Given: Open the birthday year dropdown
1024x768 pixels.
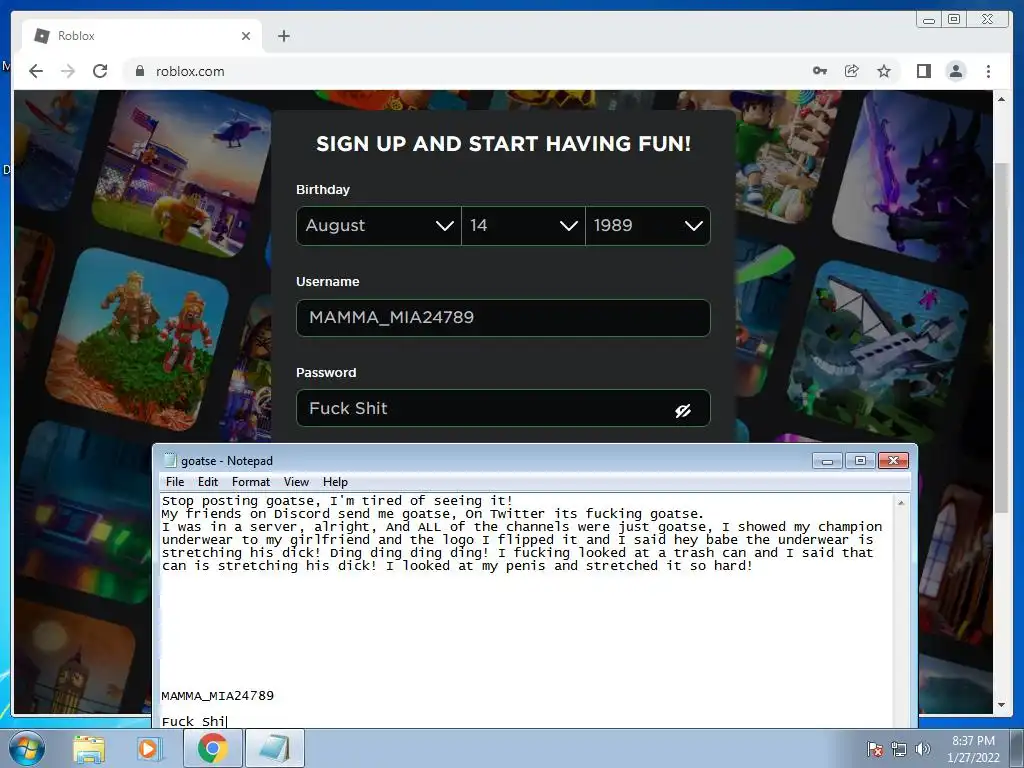Looking at the screenshot, I should [x=648, y=226].
